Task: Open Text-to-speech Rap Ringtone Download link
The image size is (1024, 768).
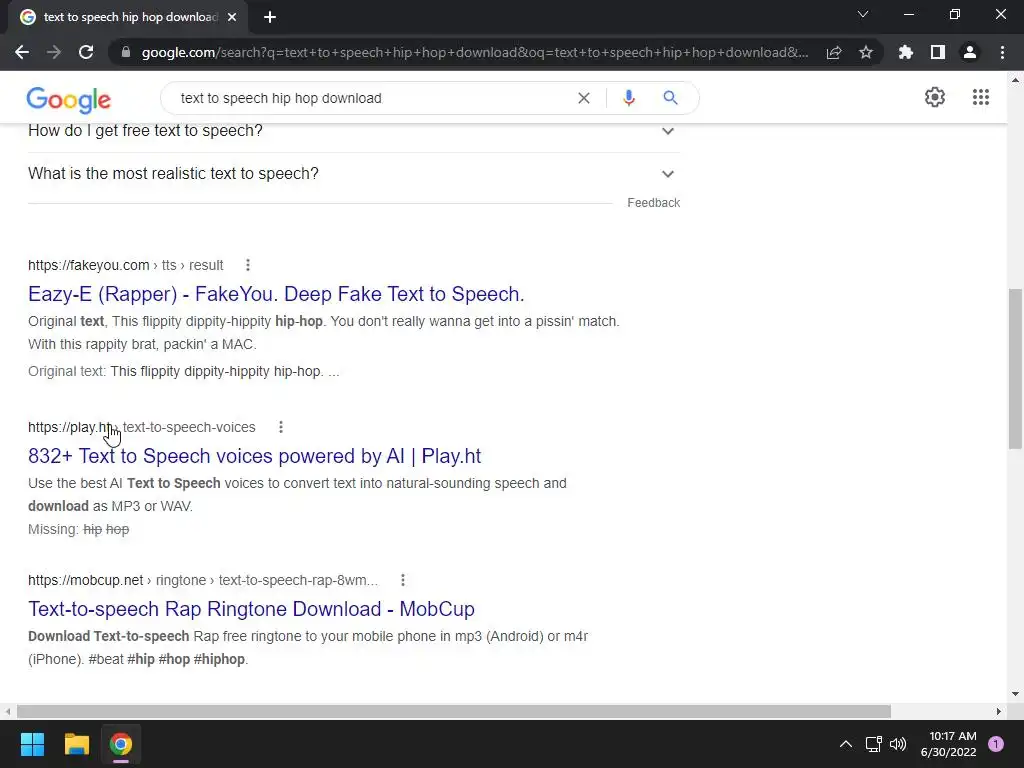Action: tap(251, 609)
